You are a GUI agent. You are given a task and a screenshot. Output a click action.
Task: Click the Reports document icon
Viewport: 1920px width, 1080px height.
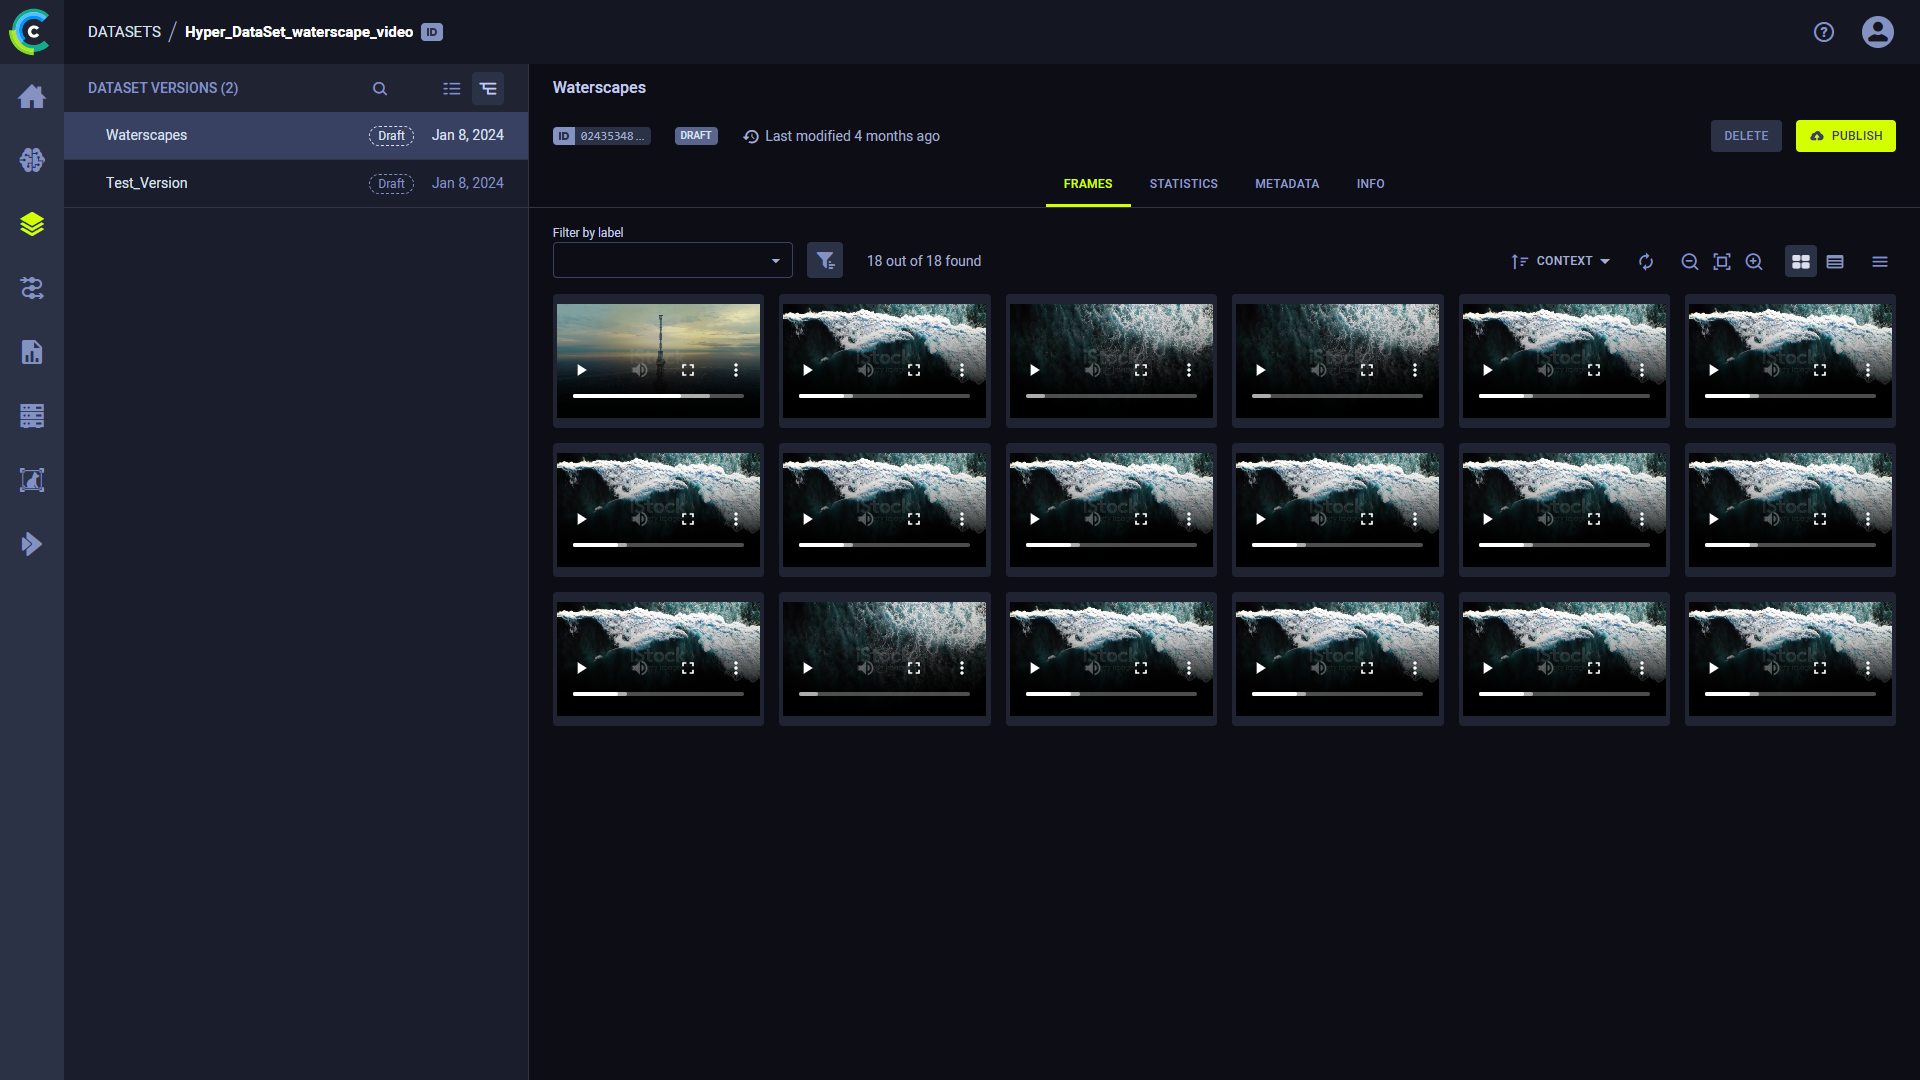click(x=32, y=352)
